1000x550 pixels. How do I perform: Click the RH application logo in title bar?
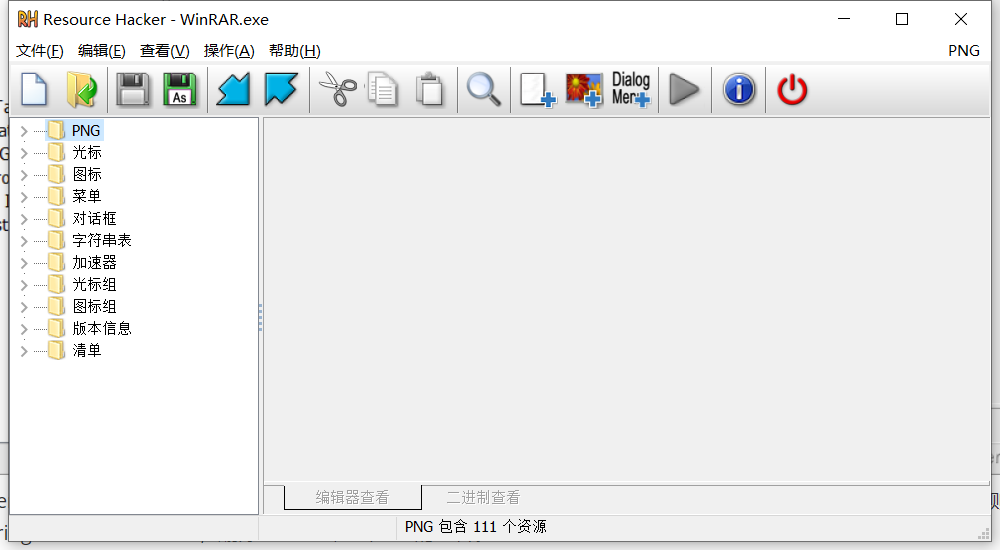tap(27, 19)
